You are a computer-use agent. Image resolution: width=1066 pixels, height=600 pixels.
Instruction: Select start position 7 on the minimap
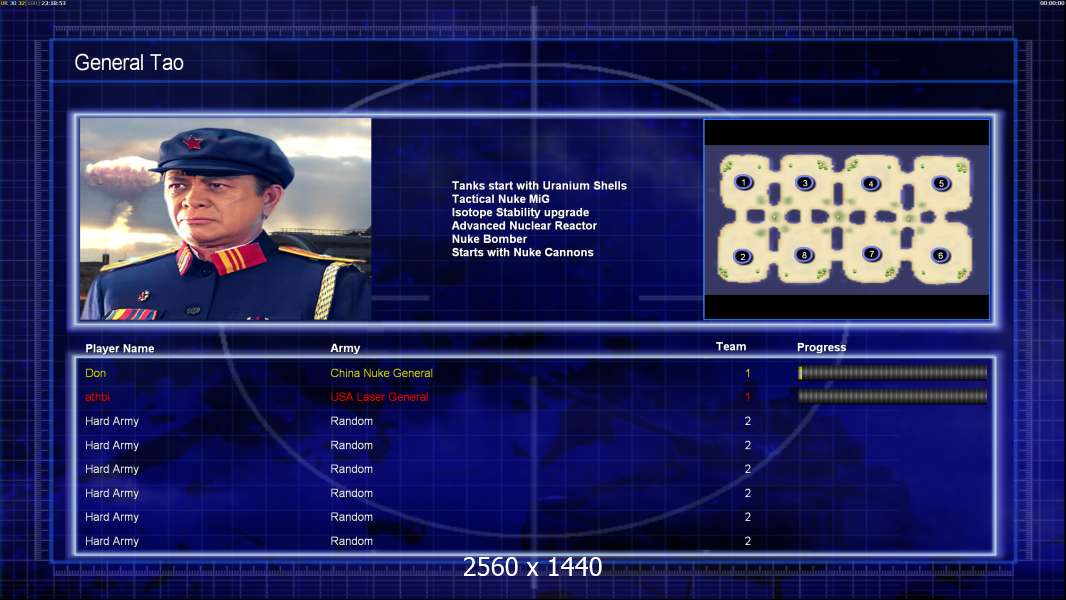[872, 253]
